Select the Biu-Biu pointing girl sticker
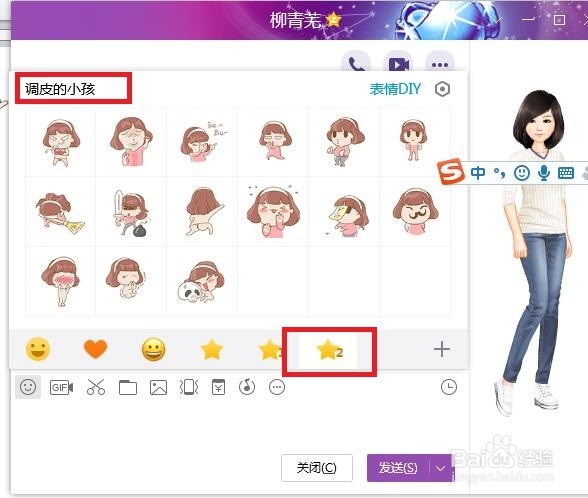Viewport: 588px width, 498px height. point(203,143)
